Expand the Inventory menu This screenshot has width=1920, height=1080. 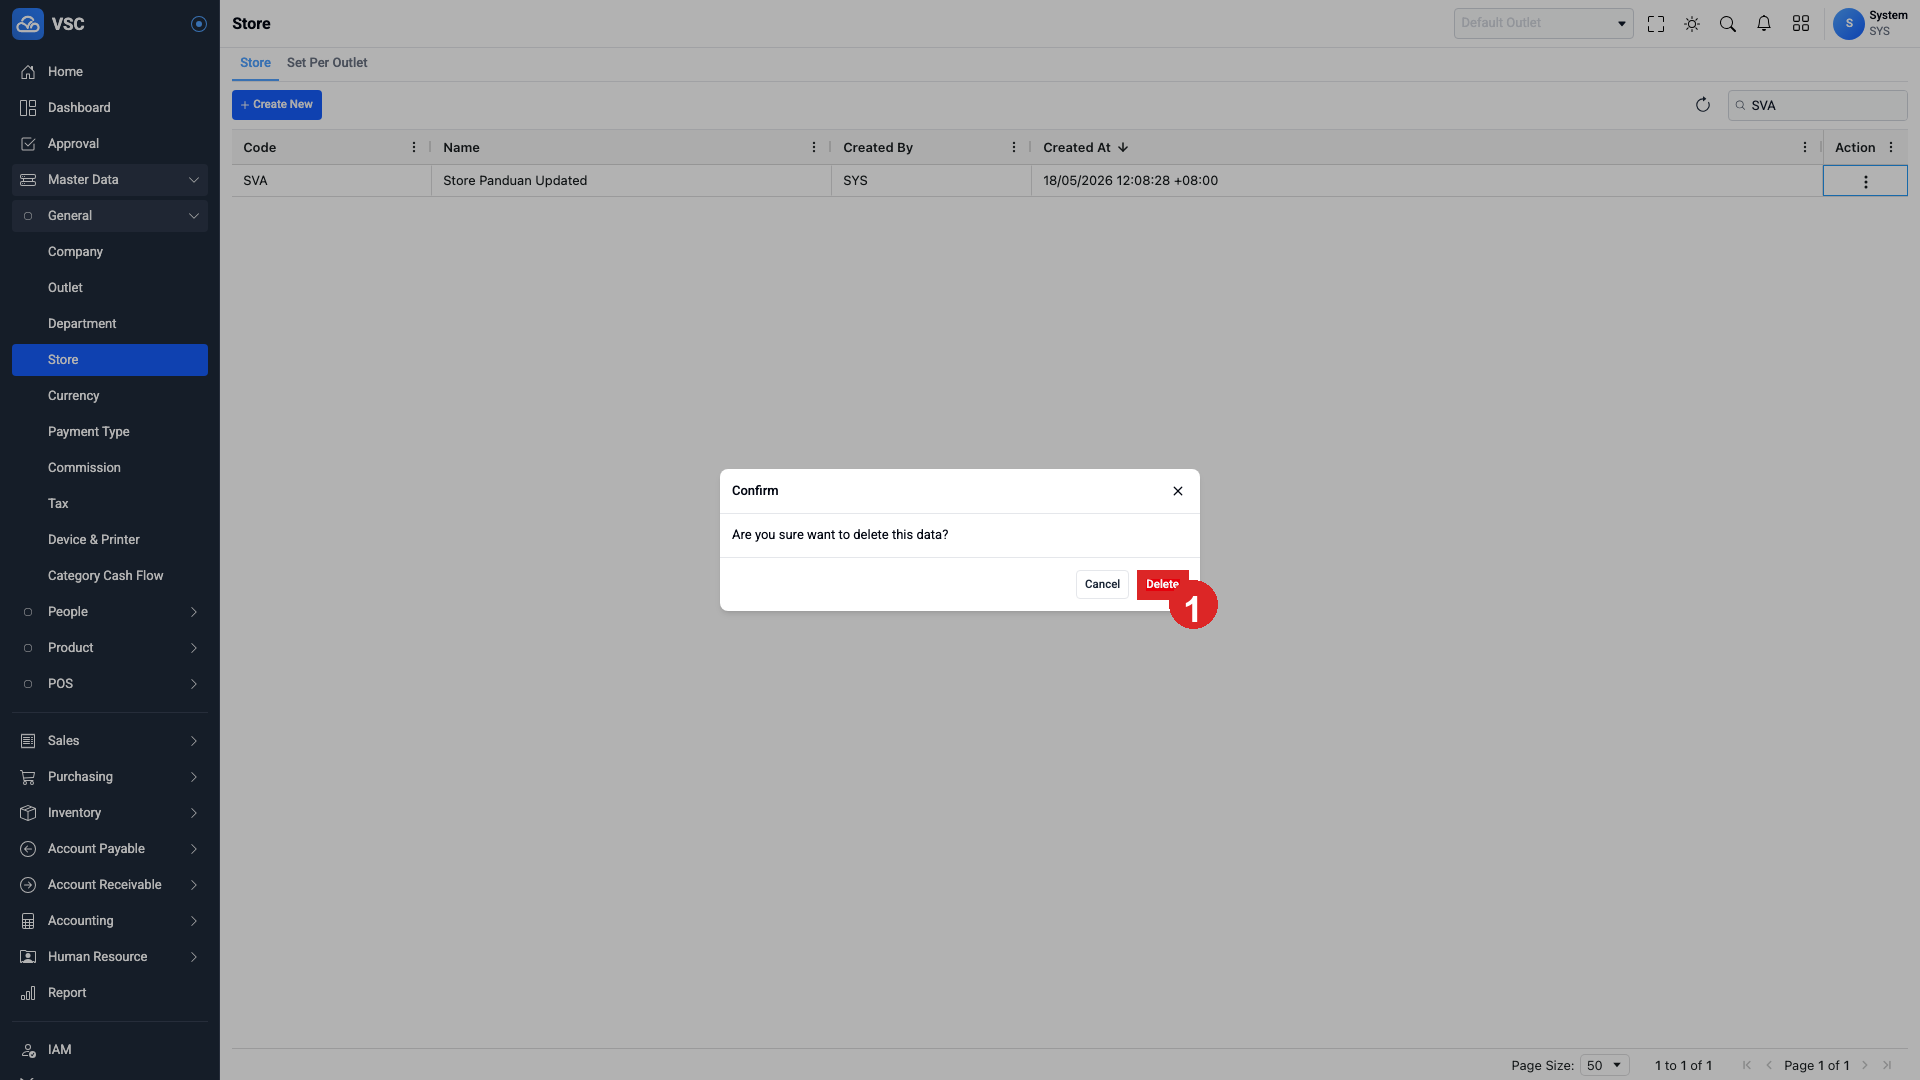click(x=110, y=813)
